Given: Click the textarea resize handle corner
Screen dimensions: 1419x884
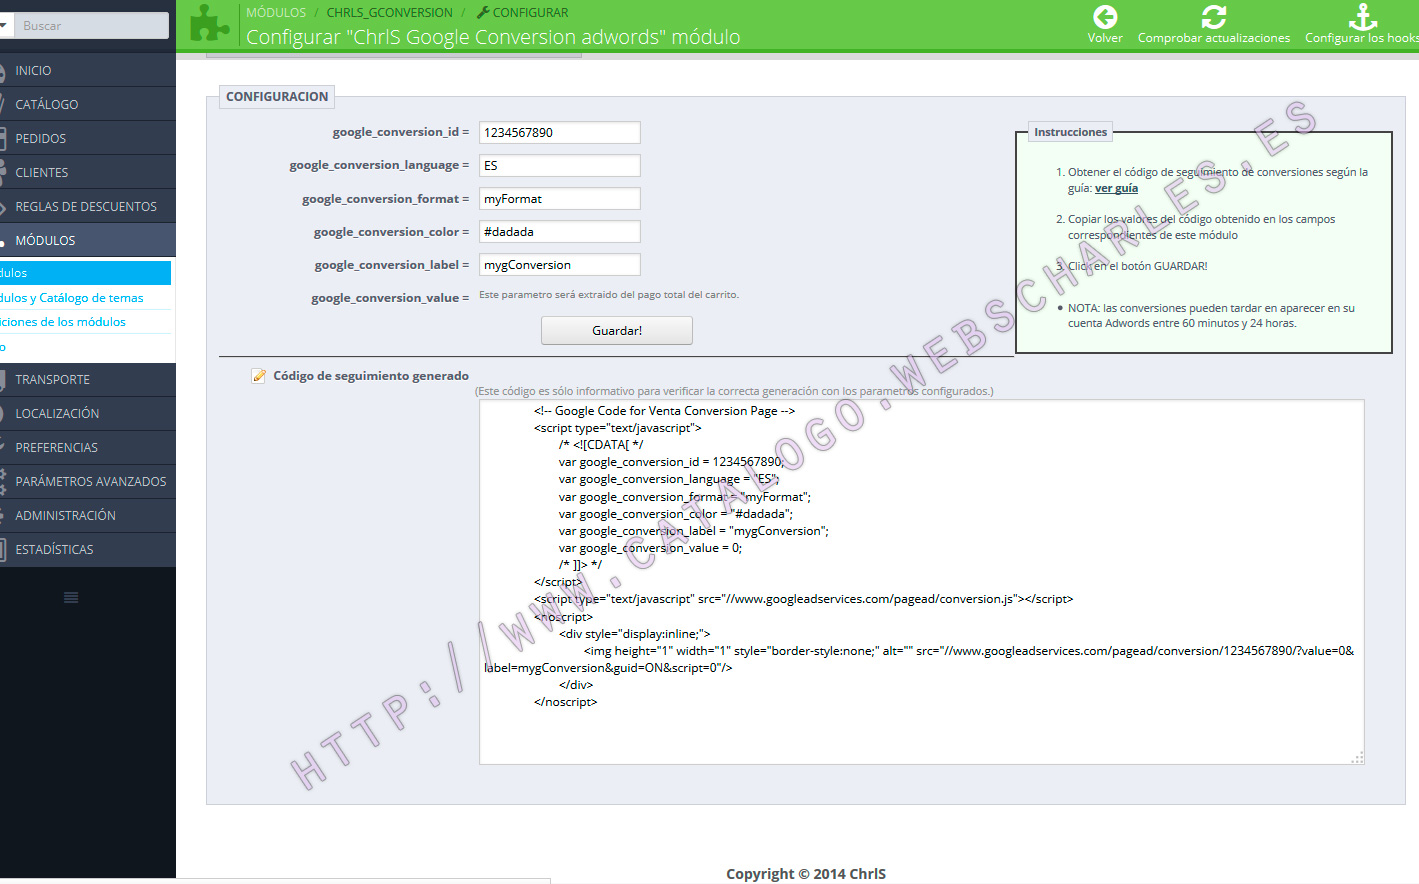Looking at the screenshot, I should (1357, 758).
